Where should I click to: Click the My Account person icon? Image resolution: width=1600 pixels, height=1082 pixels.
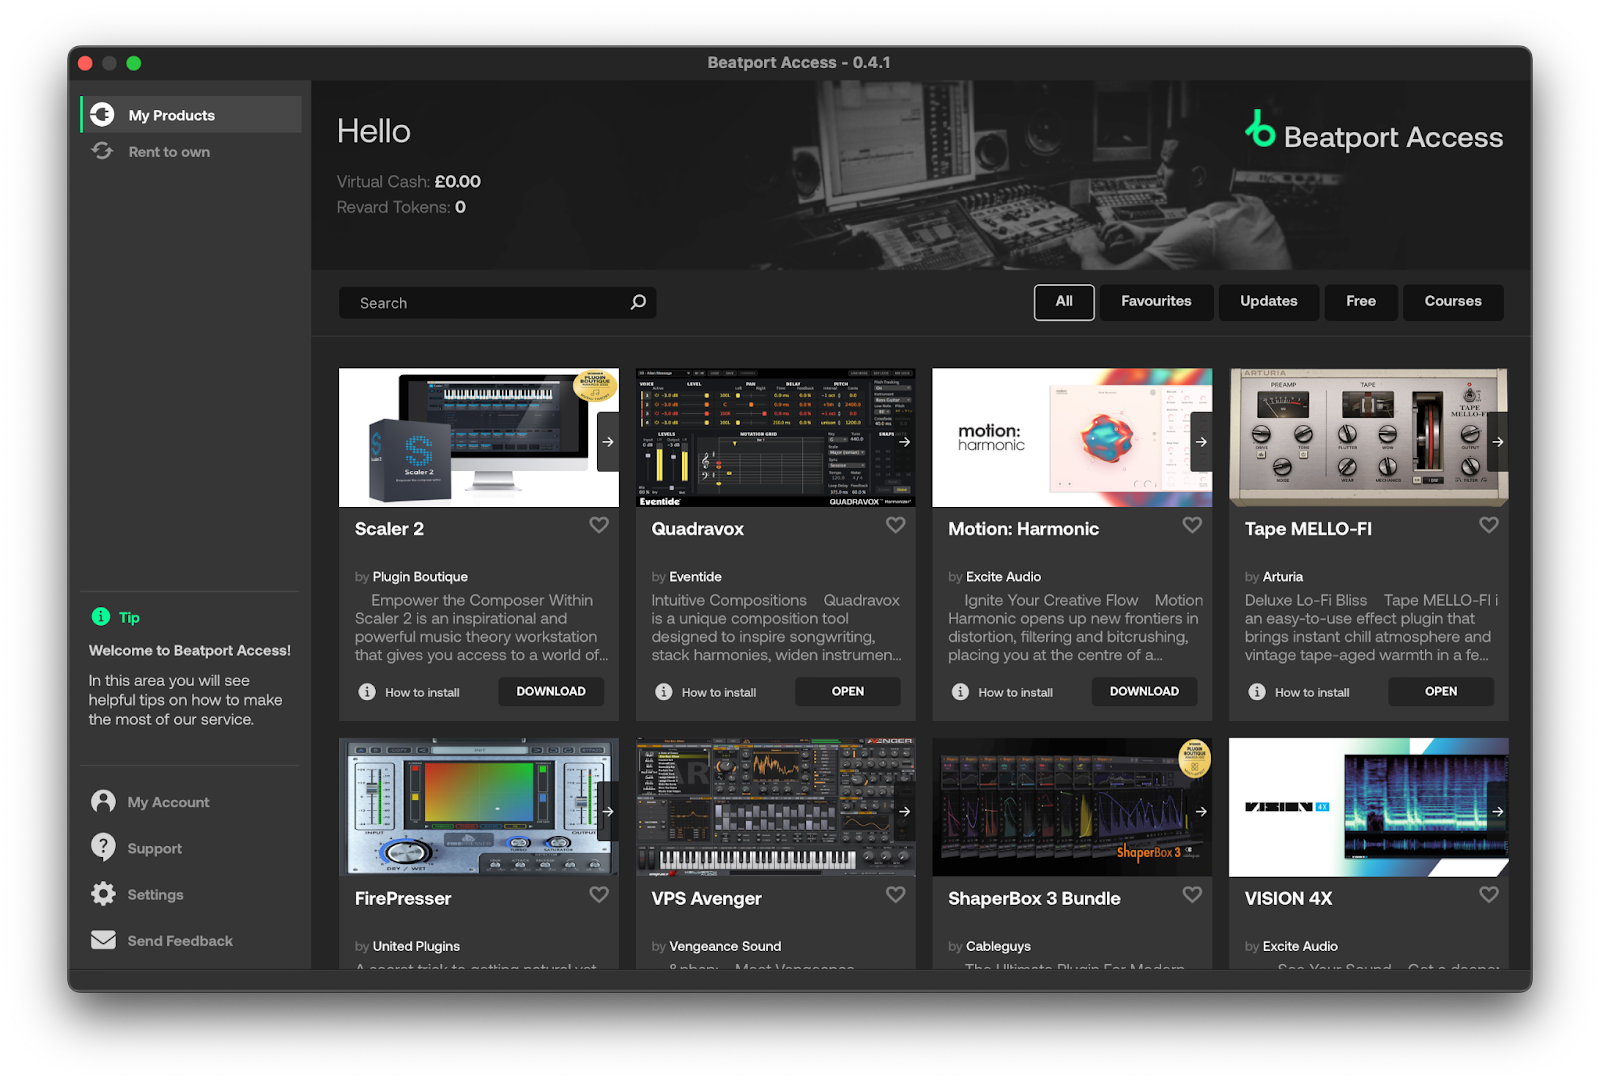[103, 801]
